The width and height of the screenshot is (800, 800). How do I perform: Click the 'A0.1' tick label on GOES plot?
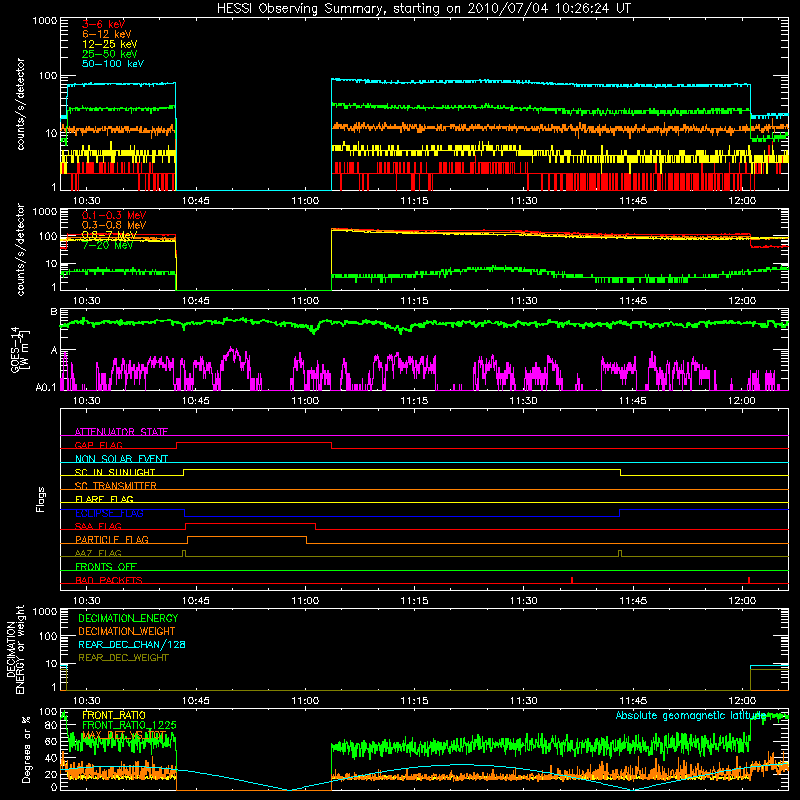pos(46,388)
